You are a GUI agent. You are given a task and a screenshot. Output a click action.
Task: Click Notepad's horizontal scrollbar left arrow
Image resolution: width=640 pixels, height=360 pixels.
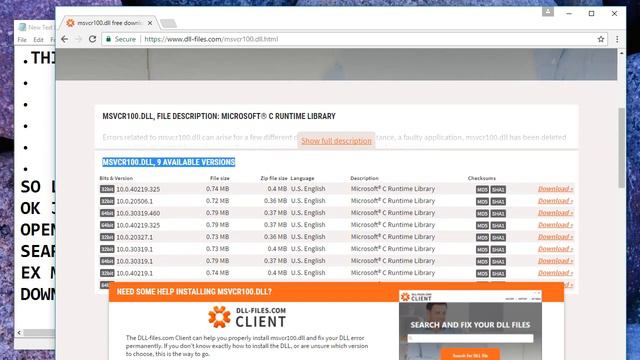(19, 333)
